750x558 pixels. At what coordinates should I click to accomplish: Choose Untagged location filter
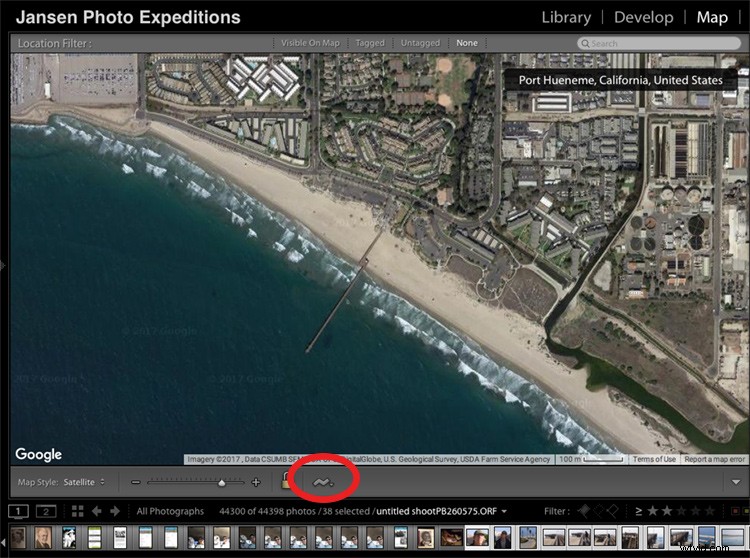click(x=420, y=43)
